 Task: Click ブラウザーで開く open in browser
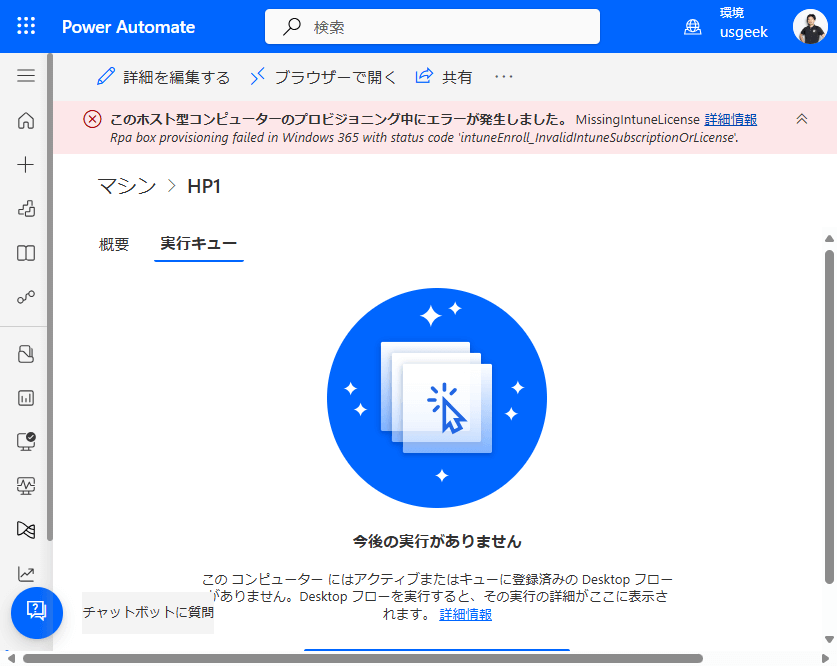point(323,77)
